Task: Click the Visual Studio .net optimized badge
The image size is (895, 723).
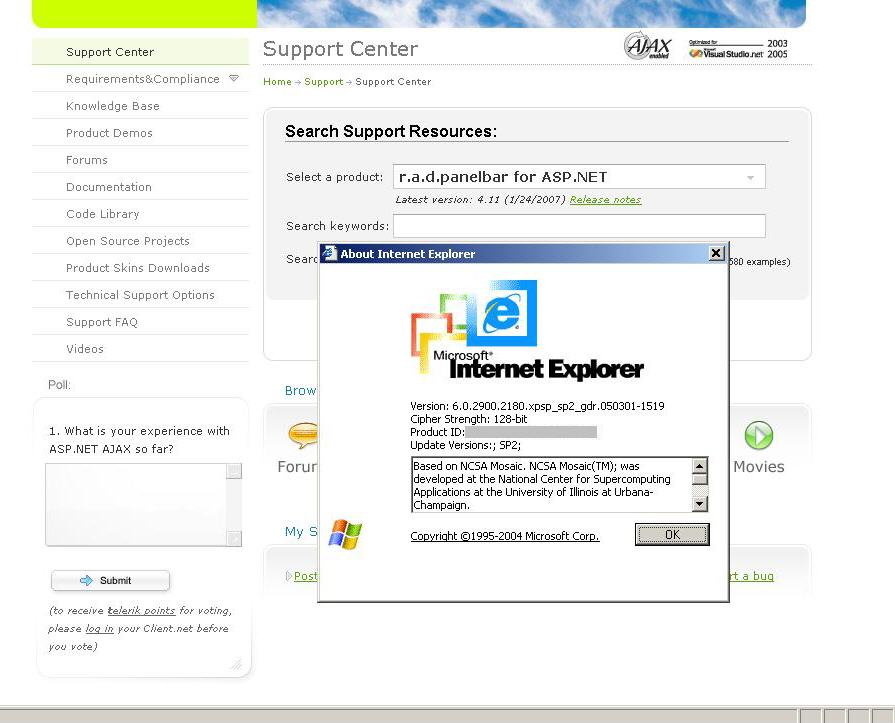Action: (738, 49)
